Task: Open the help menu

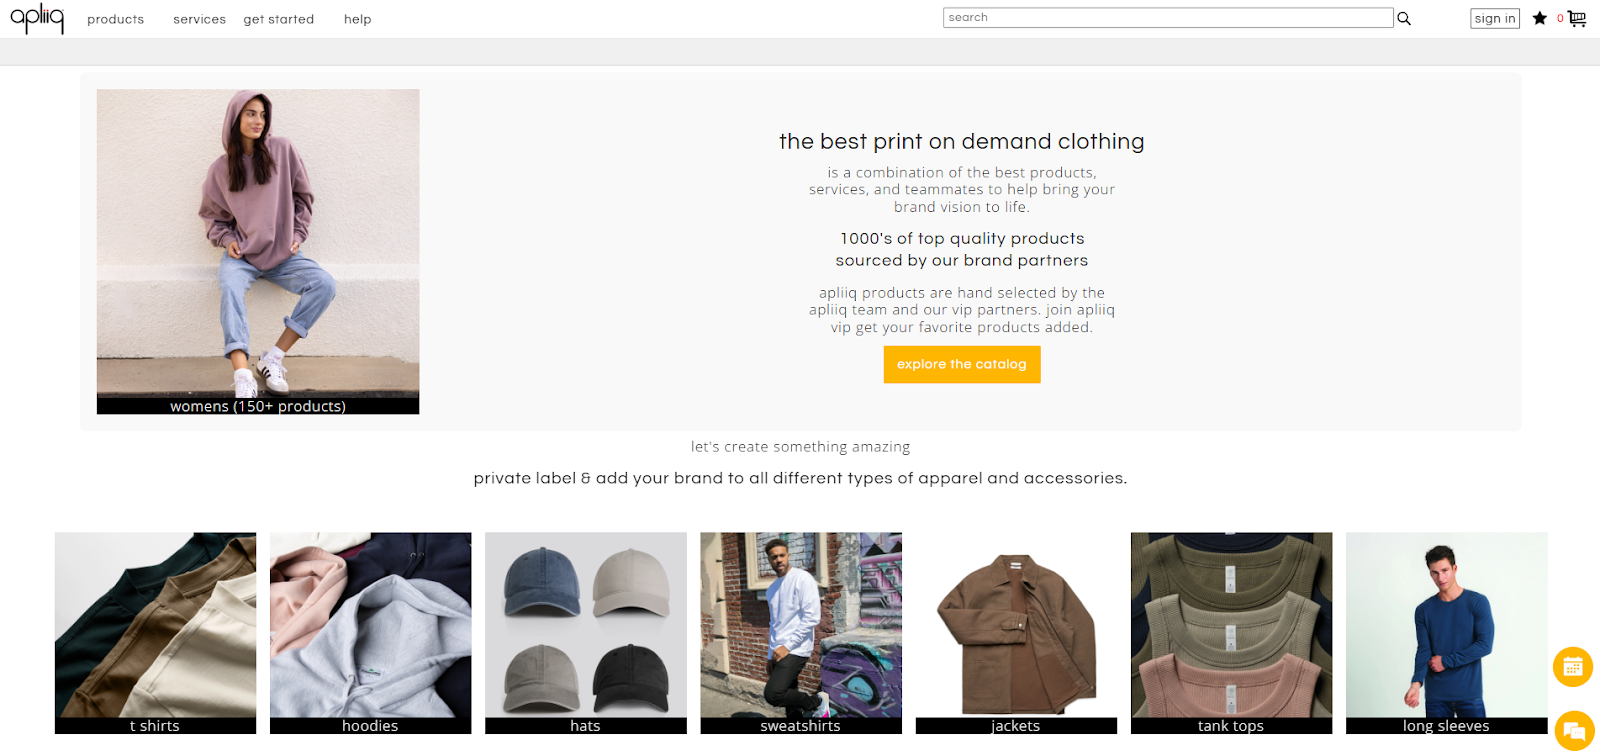Action: (x=357, y=18)
